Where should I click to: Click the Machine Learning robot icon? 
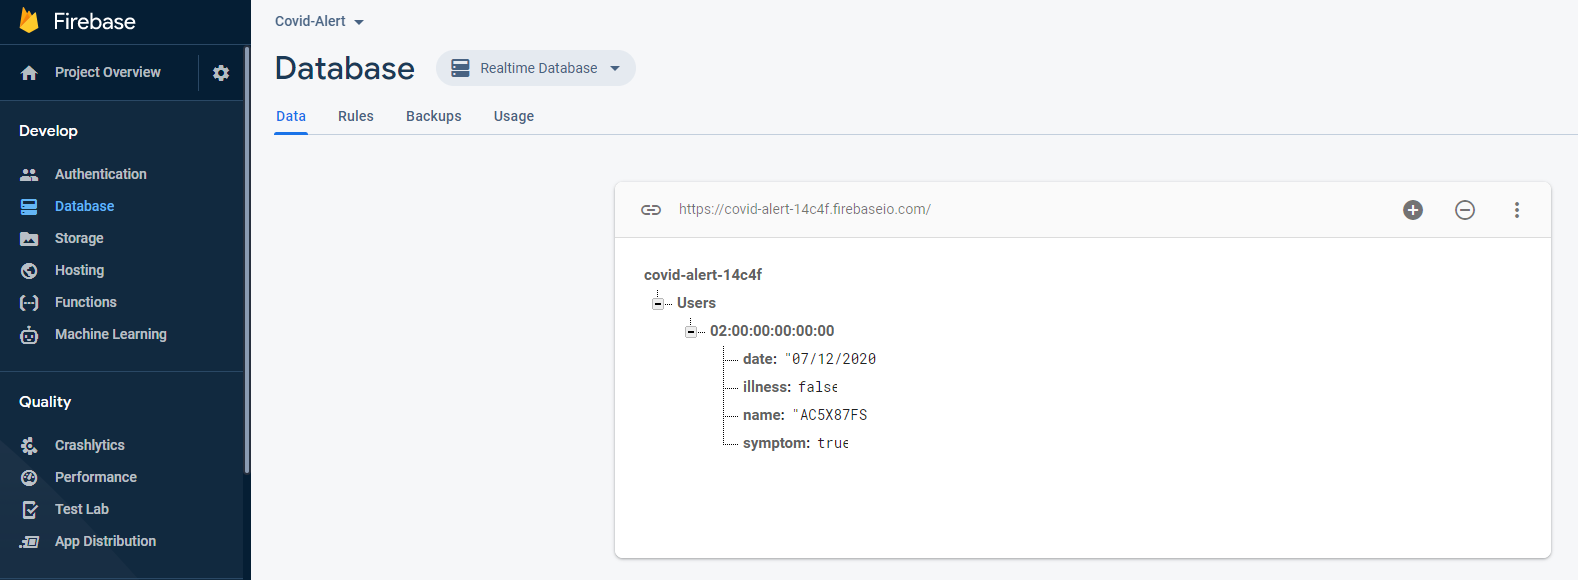tap(29, 335)
